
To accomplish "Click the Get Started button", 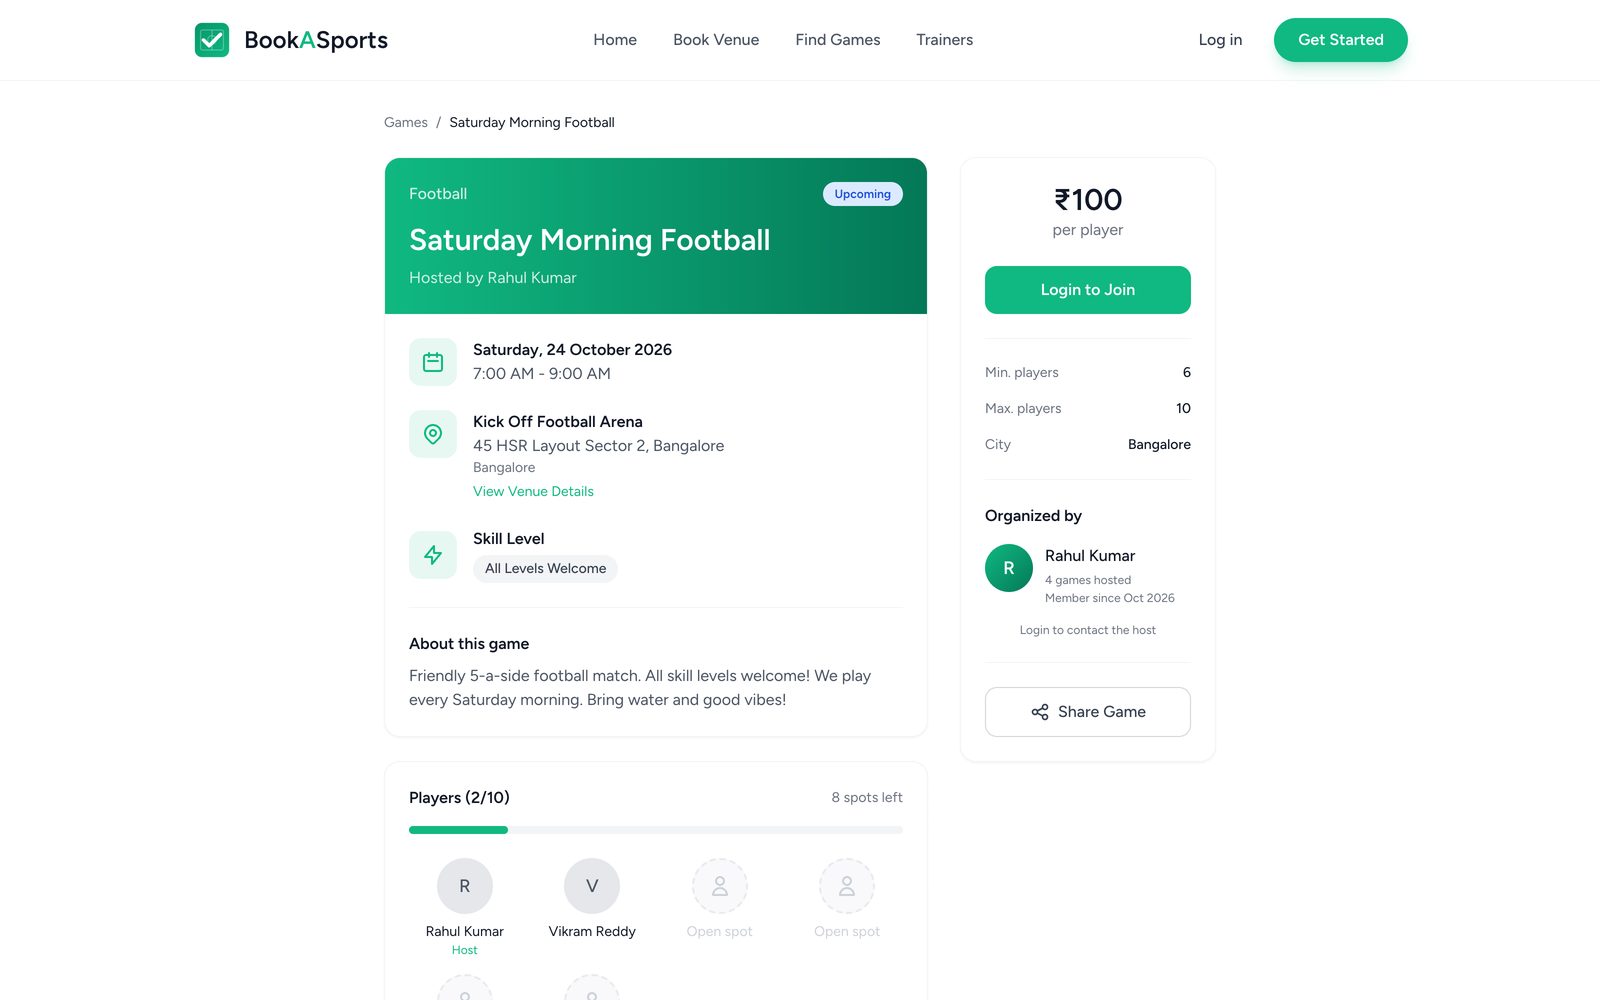I will point(1341,40).
